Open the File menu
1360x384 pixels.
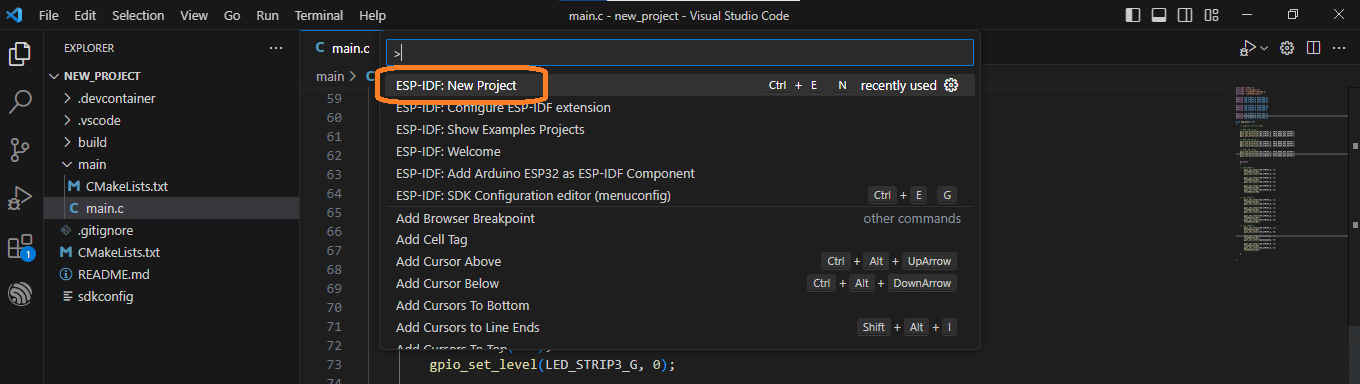point(48,16)
